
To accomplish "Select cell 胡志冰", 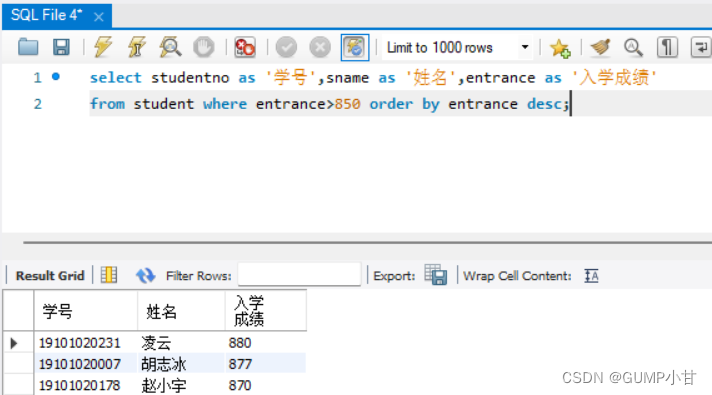I will pyautogui.click(x=181, y=364).
